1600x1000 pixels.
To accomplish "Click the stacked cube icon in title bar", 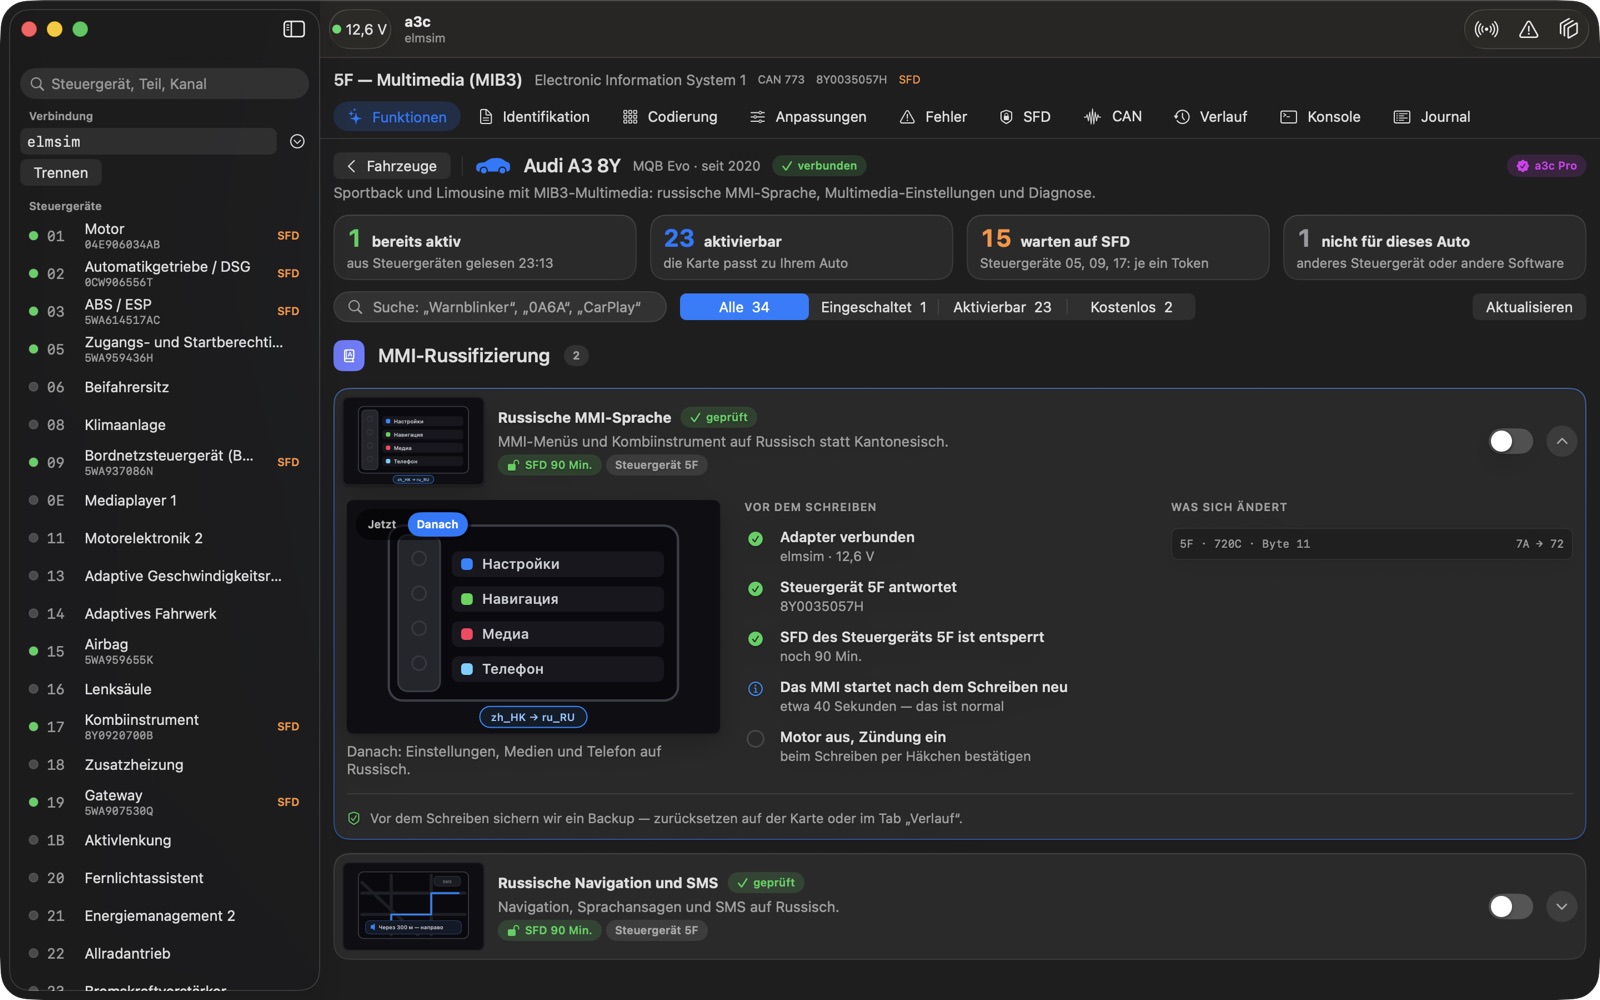I will 1568,29.
